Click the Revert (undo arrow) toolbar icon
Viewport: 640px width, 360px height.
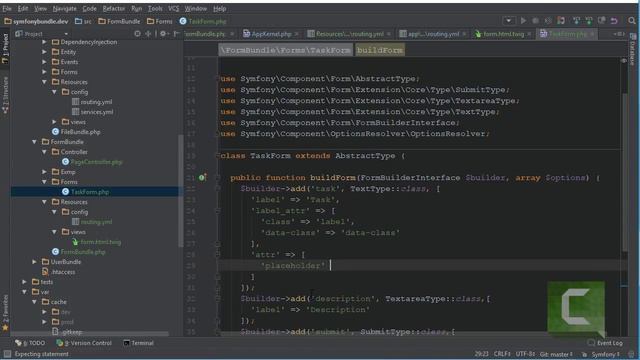click(x=614, y=21)
